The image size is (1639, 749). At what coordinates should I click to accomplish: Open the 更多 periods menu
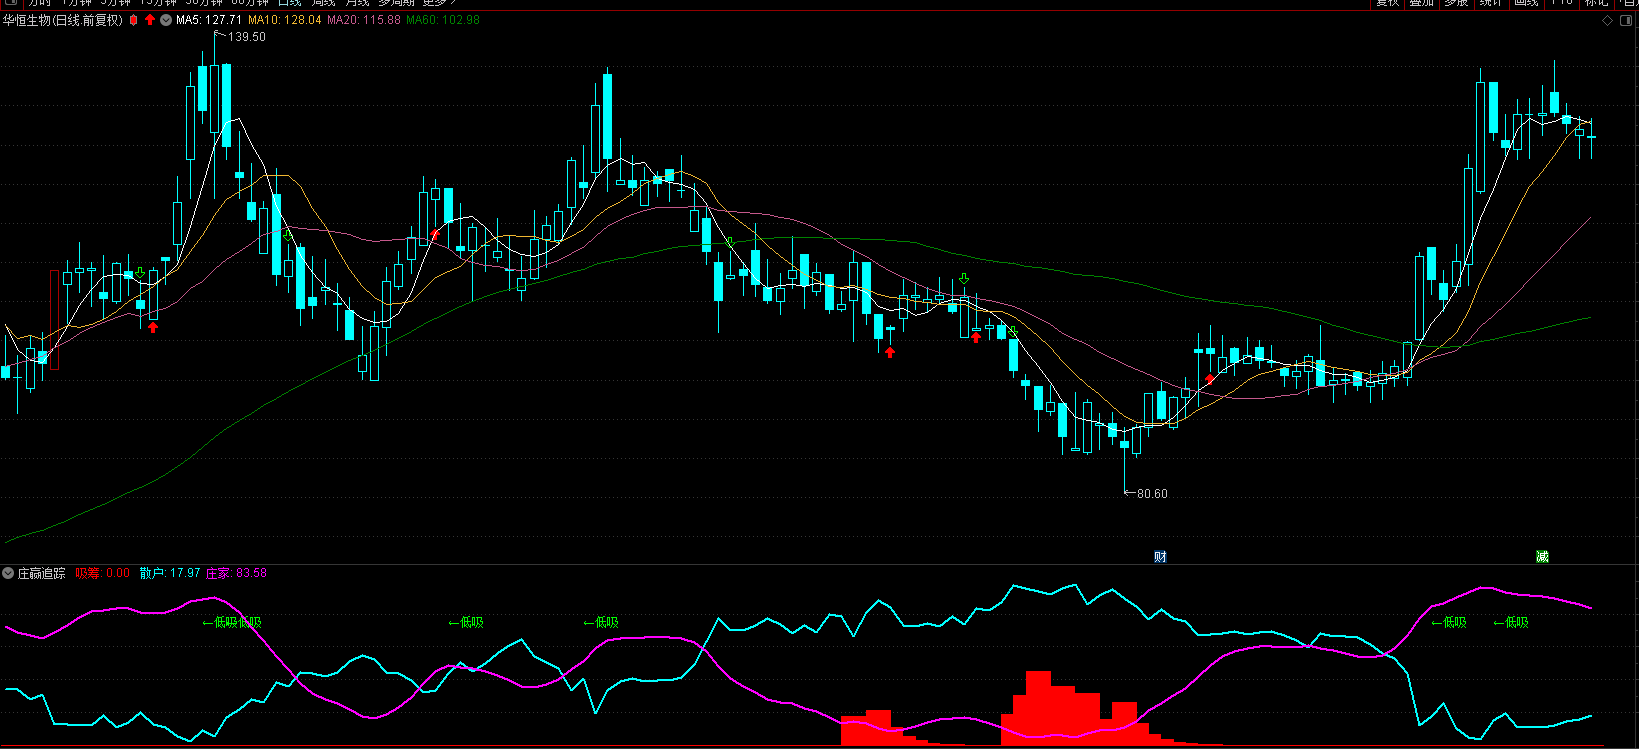[438, 3]
